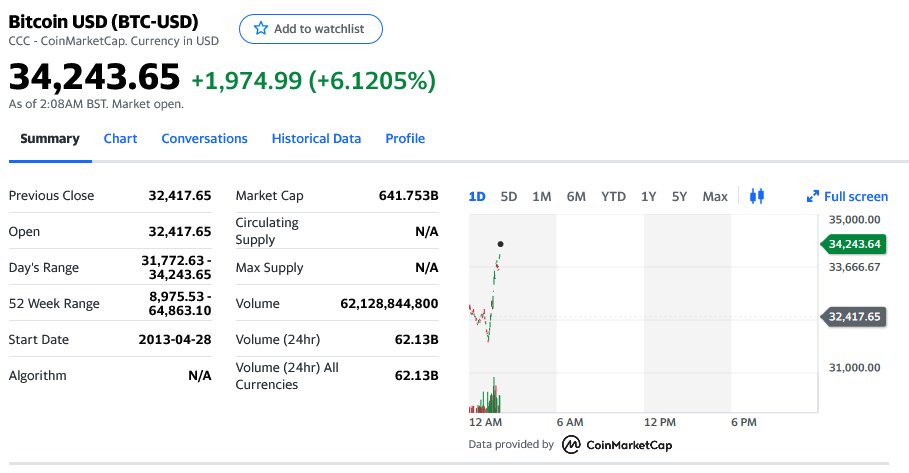Select the 5Y chart range
Image resolution: width=909 pixels, height=473 pixels.
(x=679, y=197)
